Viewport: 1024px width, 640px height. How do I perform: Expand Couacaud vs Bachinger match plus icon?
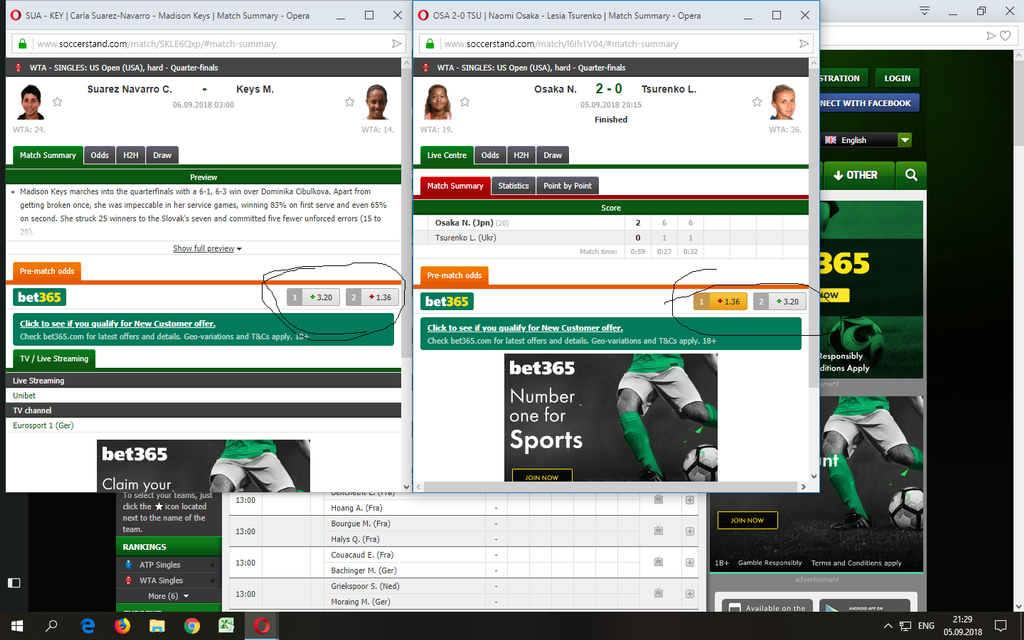pyautogui.click(x=690, y=562)
